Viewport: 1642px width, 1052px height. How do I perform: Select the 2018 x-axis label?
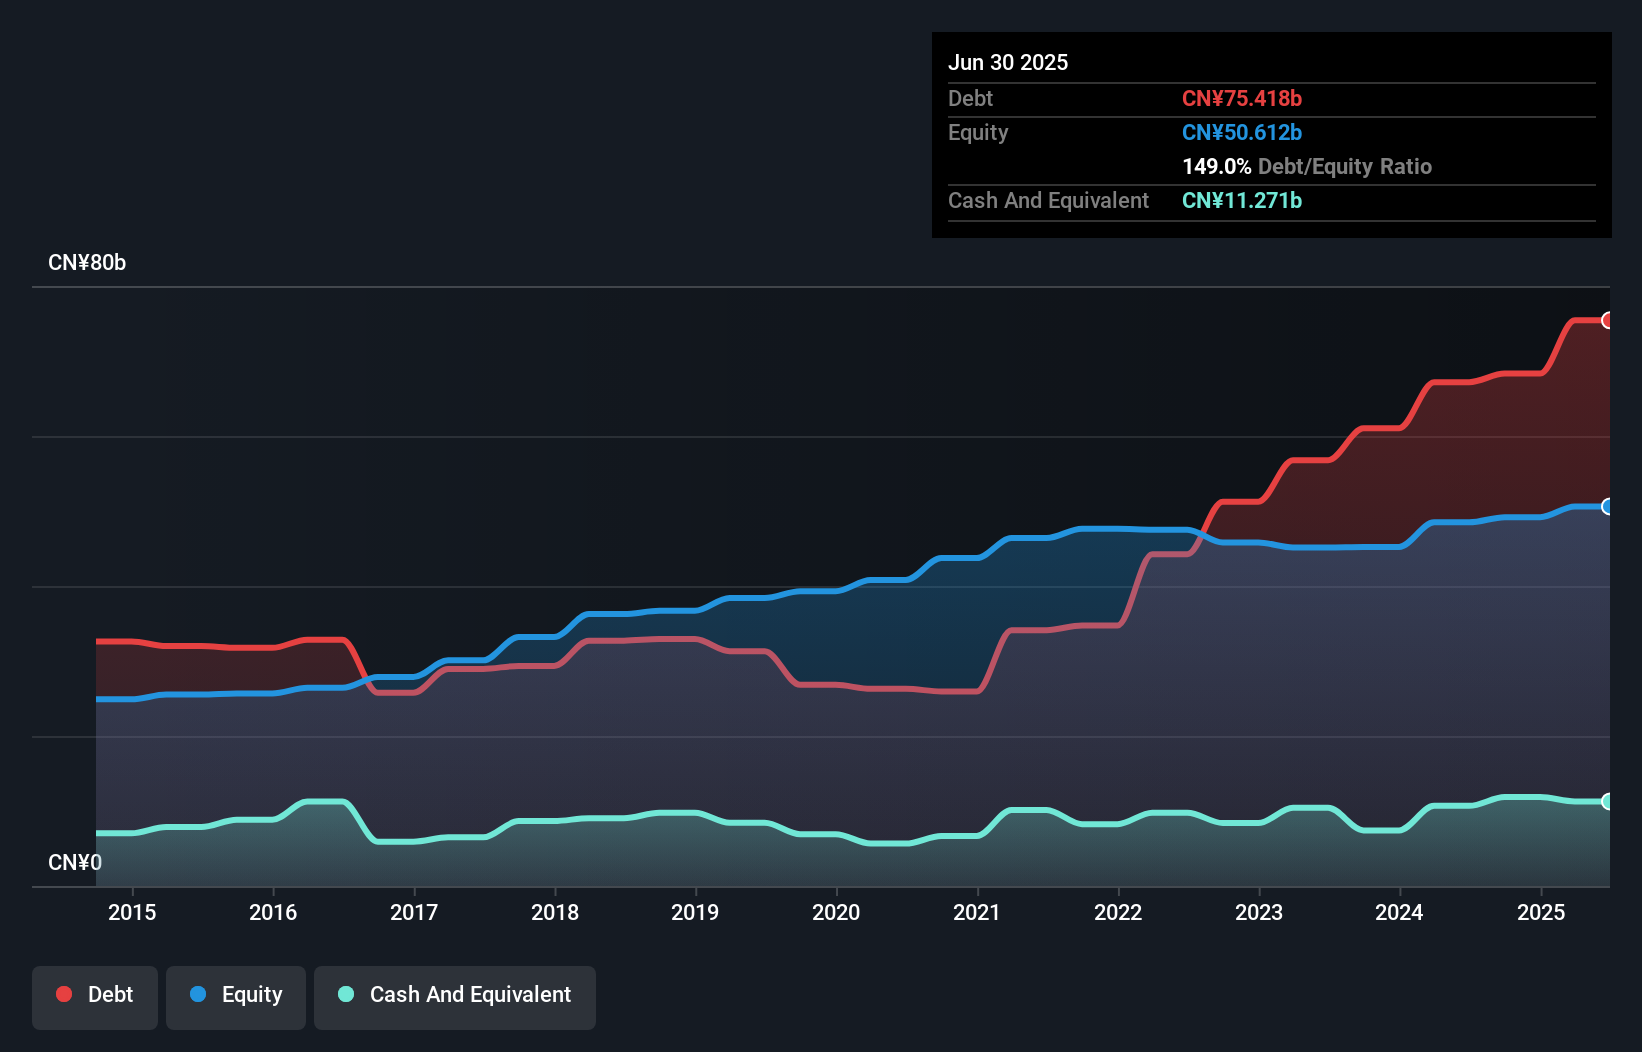[555, 912]
